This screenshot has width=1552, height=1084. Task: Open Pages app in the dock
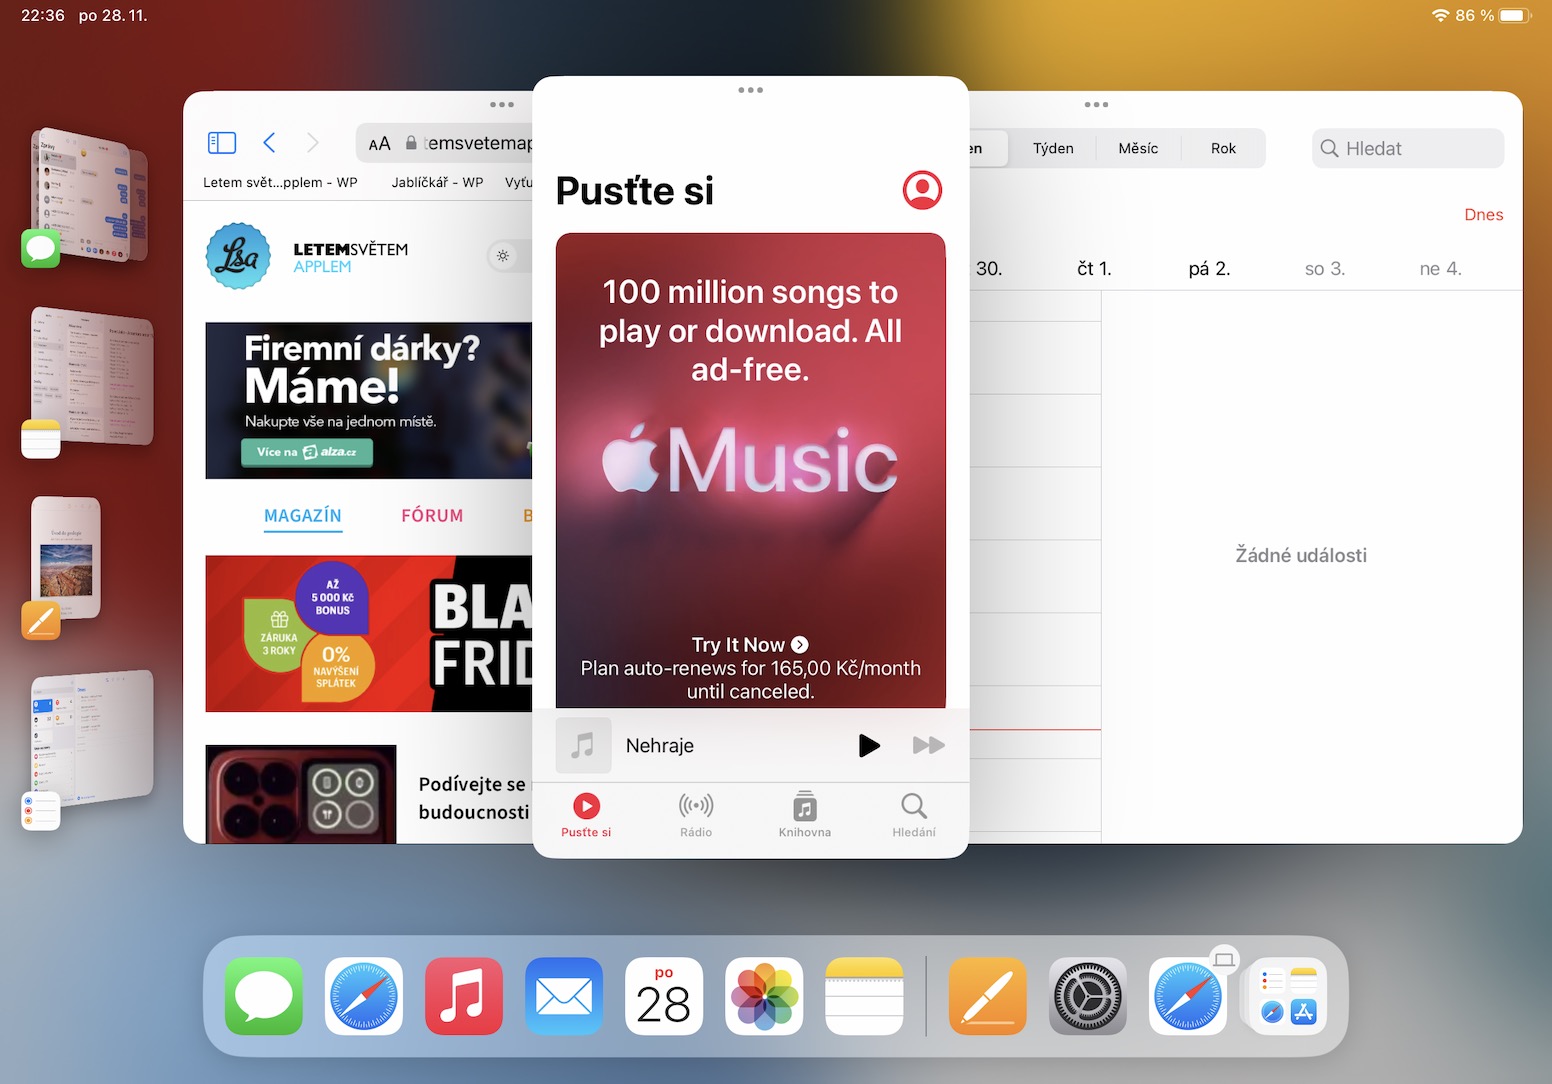coord(988,996)
